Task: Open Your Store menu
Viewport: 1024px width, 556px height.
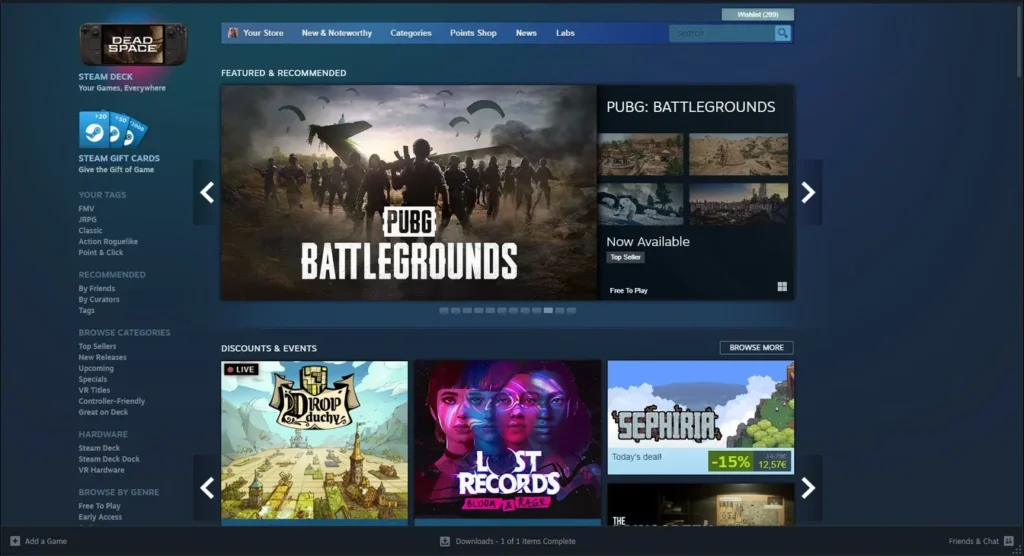Action: point(263,33)
